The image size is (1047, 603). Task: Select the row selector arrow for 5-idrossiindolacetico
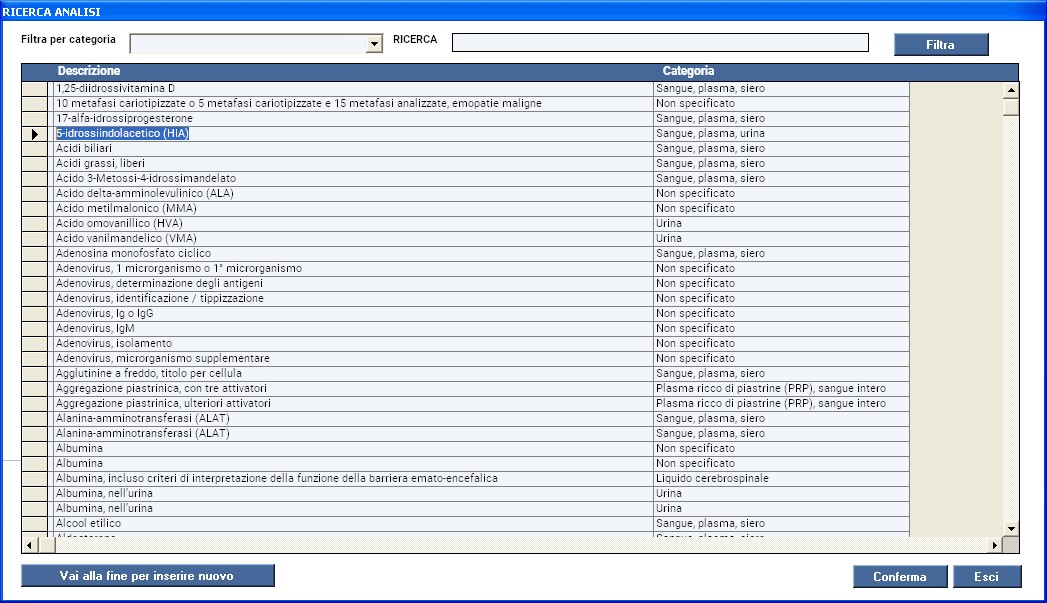pos(35,134)
